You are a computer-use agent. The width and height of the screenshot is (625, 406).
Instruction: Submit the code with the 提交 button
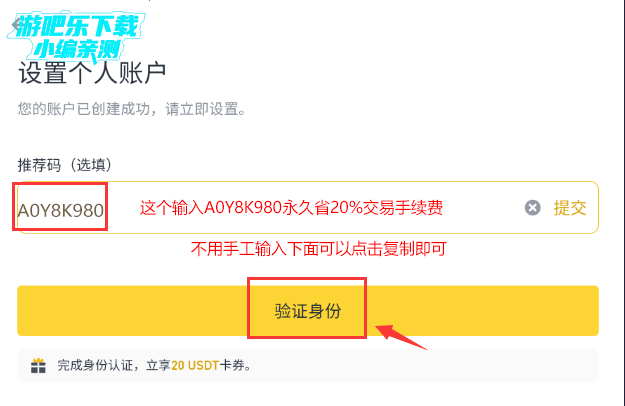coord(570,208)
